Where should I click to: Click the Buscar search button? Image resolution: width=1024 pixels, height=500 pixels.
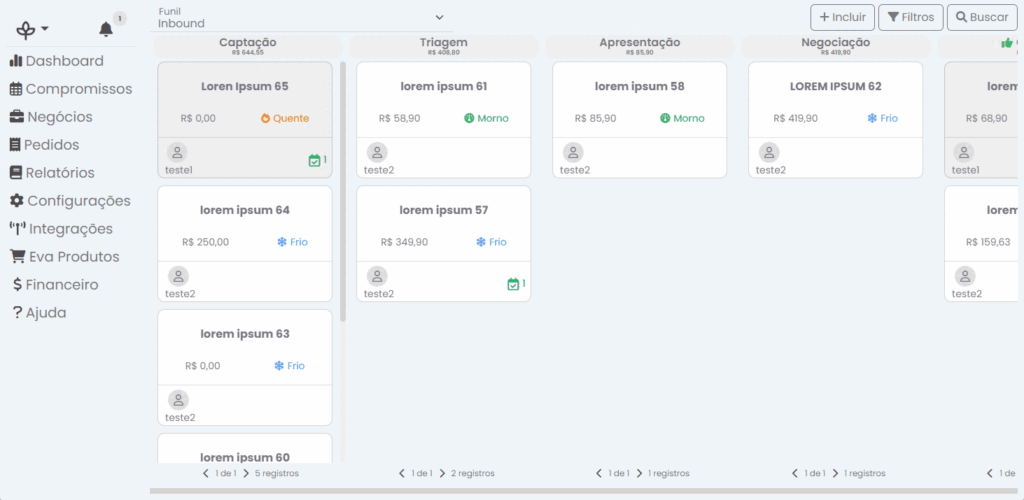pos(978,17)
